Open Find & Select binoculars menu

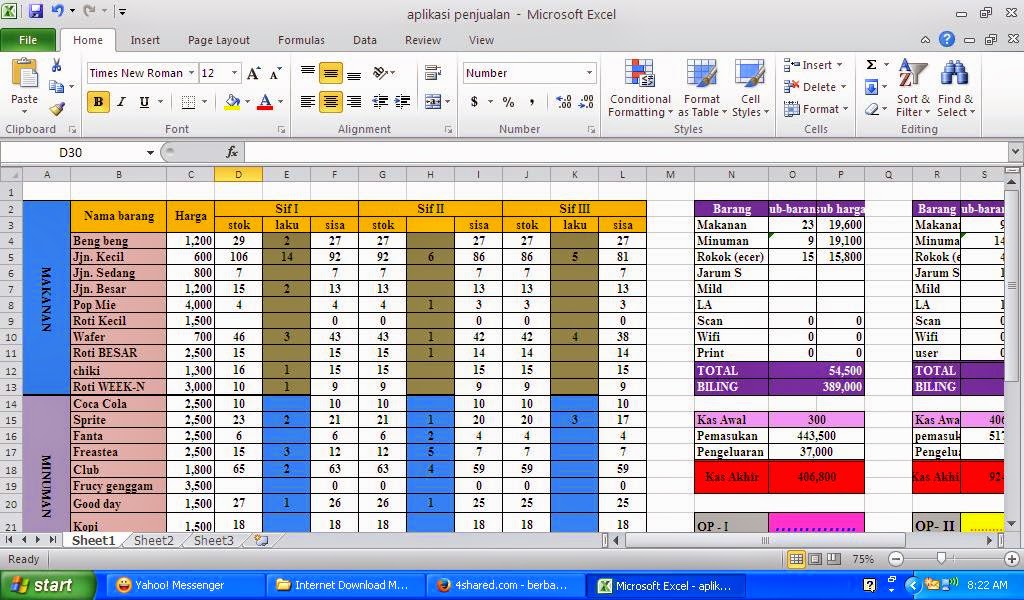[x=955, y=88]
